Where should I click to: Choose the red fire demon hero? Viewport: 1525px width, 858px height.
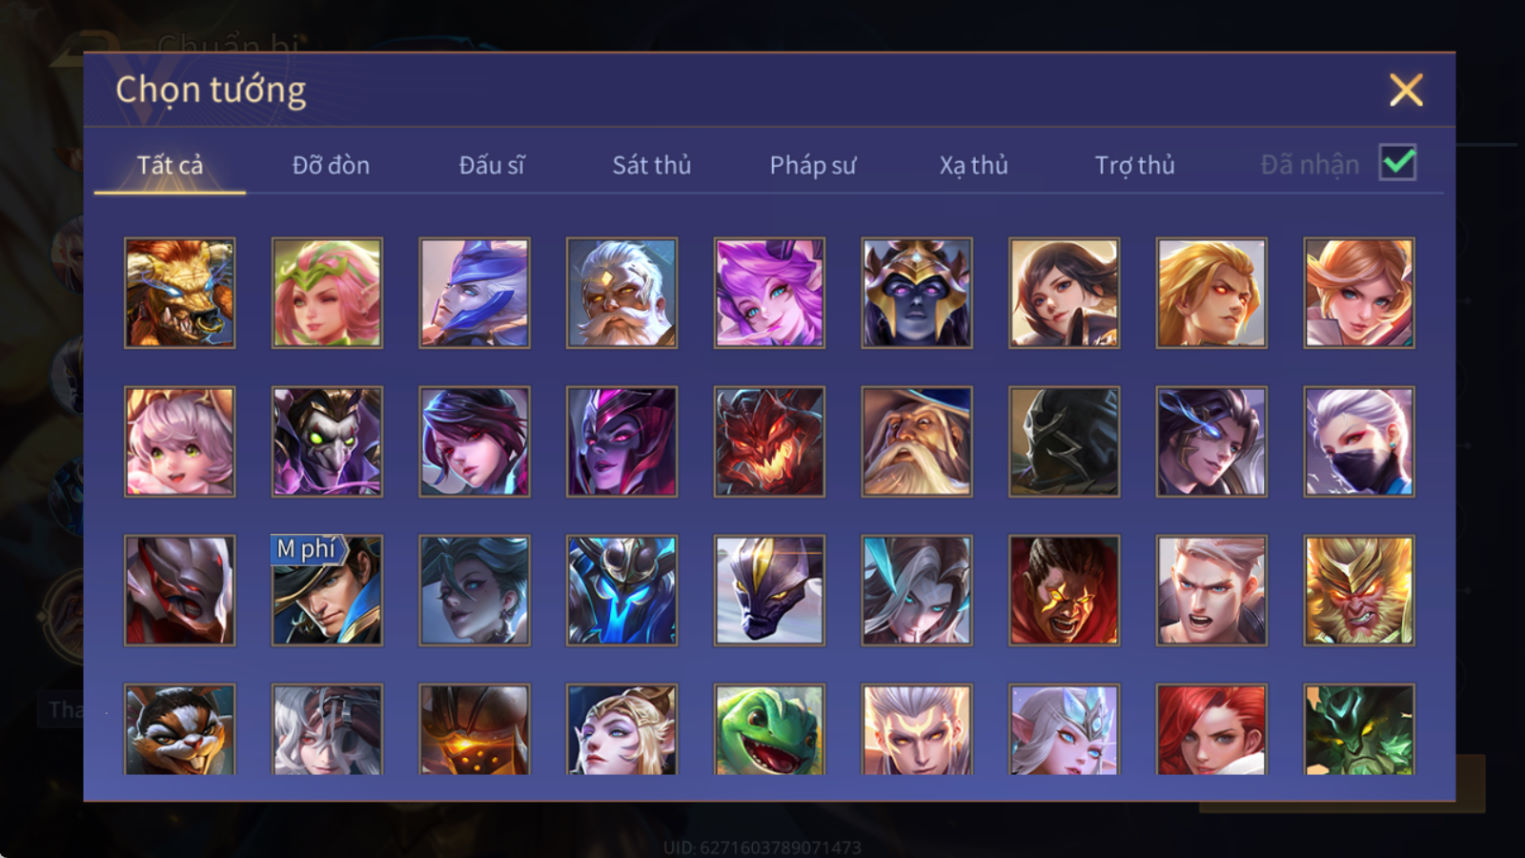click(769, 442)
